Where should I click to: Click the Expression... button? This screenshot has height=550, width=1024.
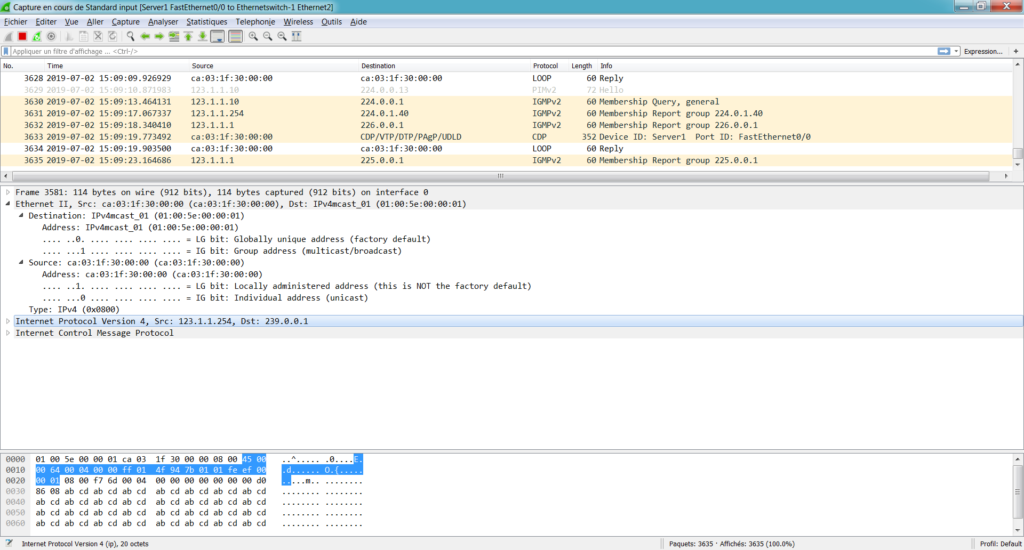[983, 51]
